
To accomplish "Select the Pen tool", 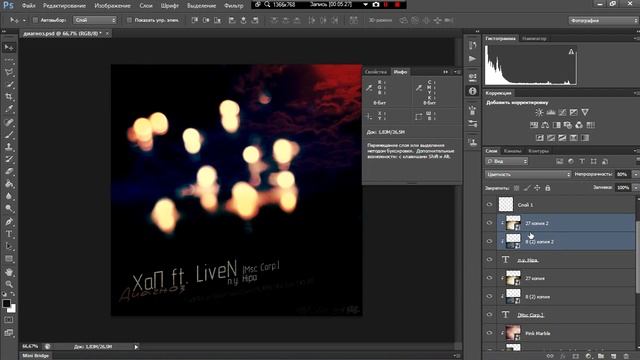I will point(9,222).
